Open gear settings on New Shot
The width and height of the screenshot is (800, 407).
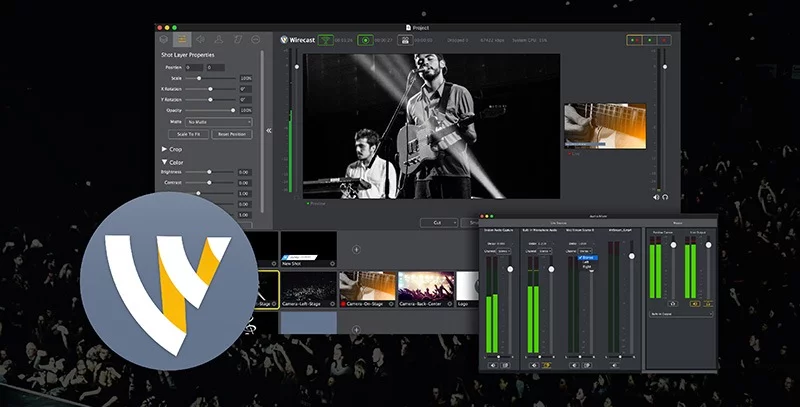pos(332,264)
